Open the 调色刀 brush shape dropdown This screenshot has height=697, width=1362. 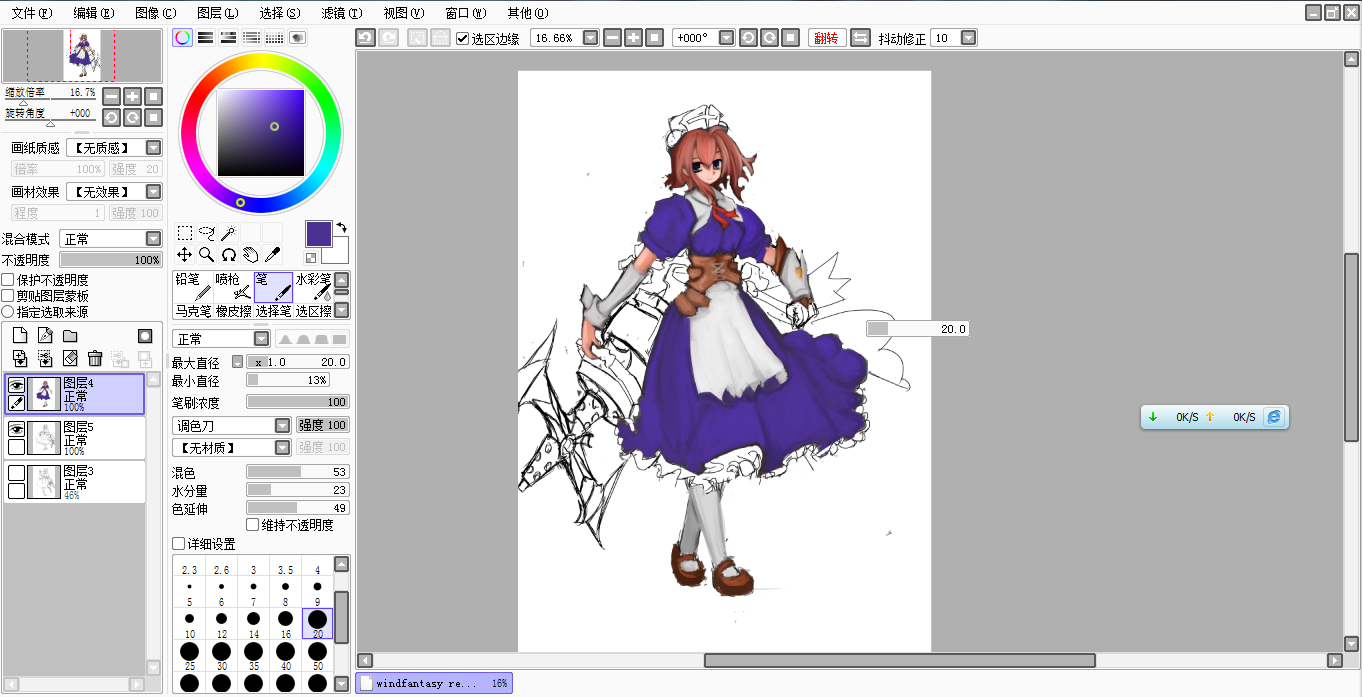[x=231, y=426]
